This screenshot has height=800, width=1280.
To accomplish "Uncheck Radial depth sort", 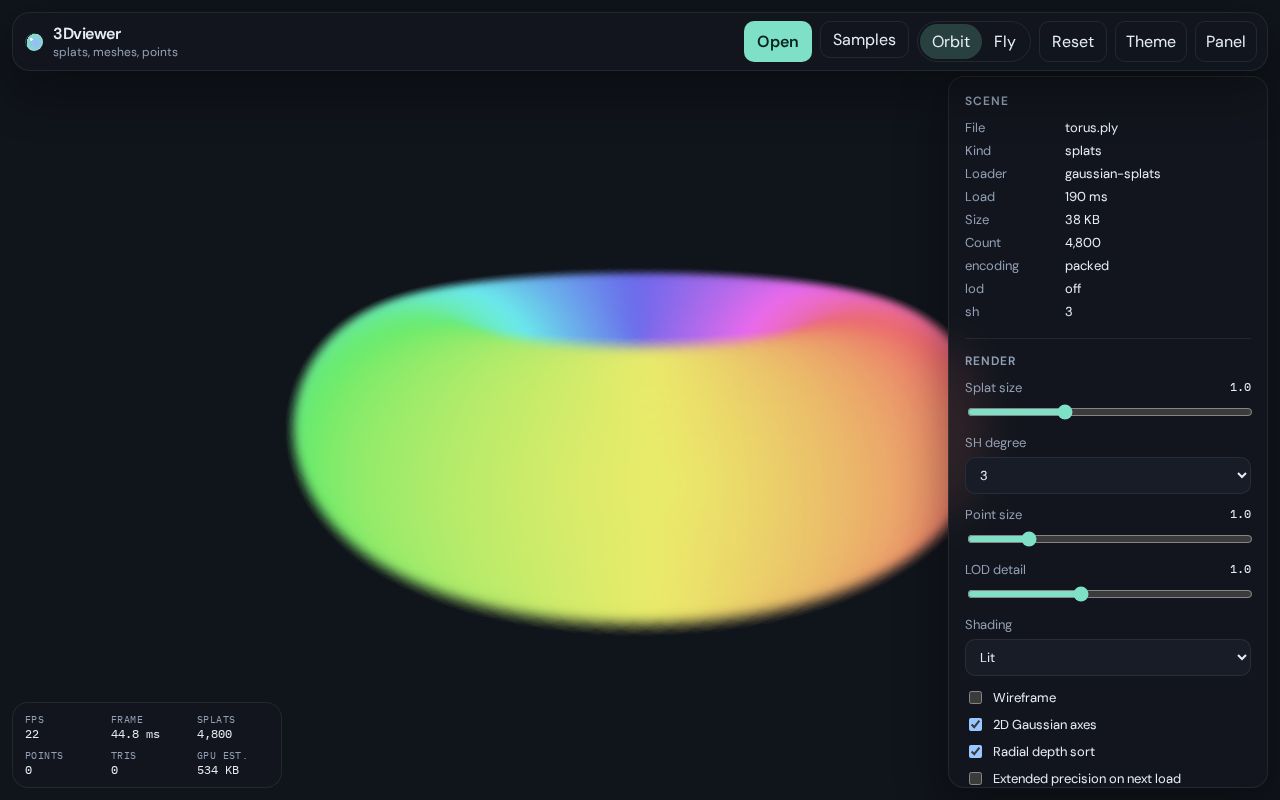I will pos(975,752).
